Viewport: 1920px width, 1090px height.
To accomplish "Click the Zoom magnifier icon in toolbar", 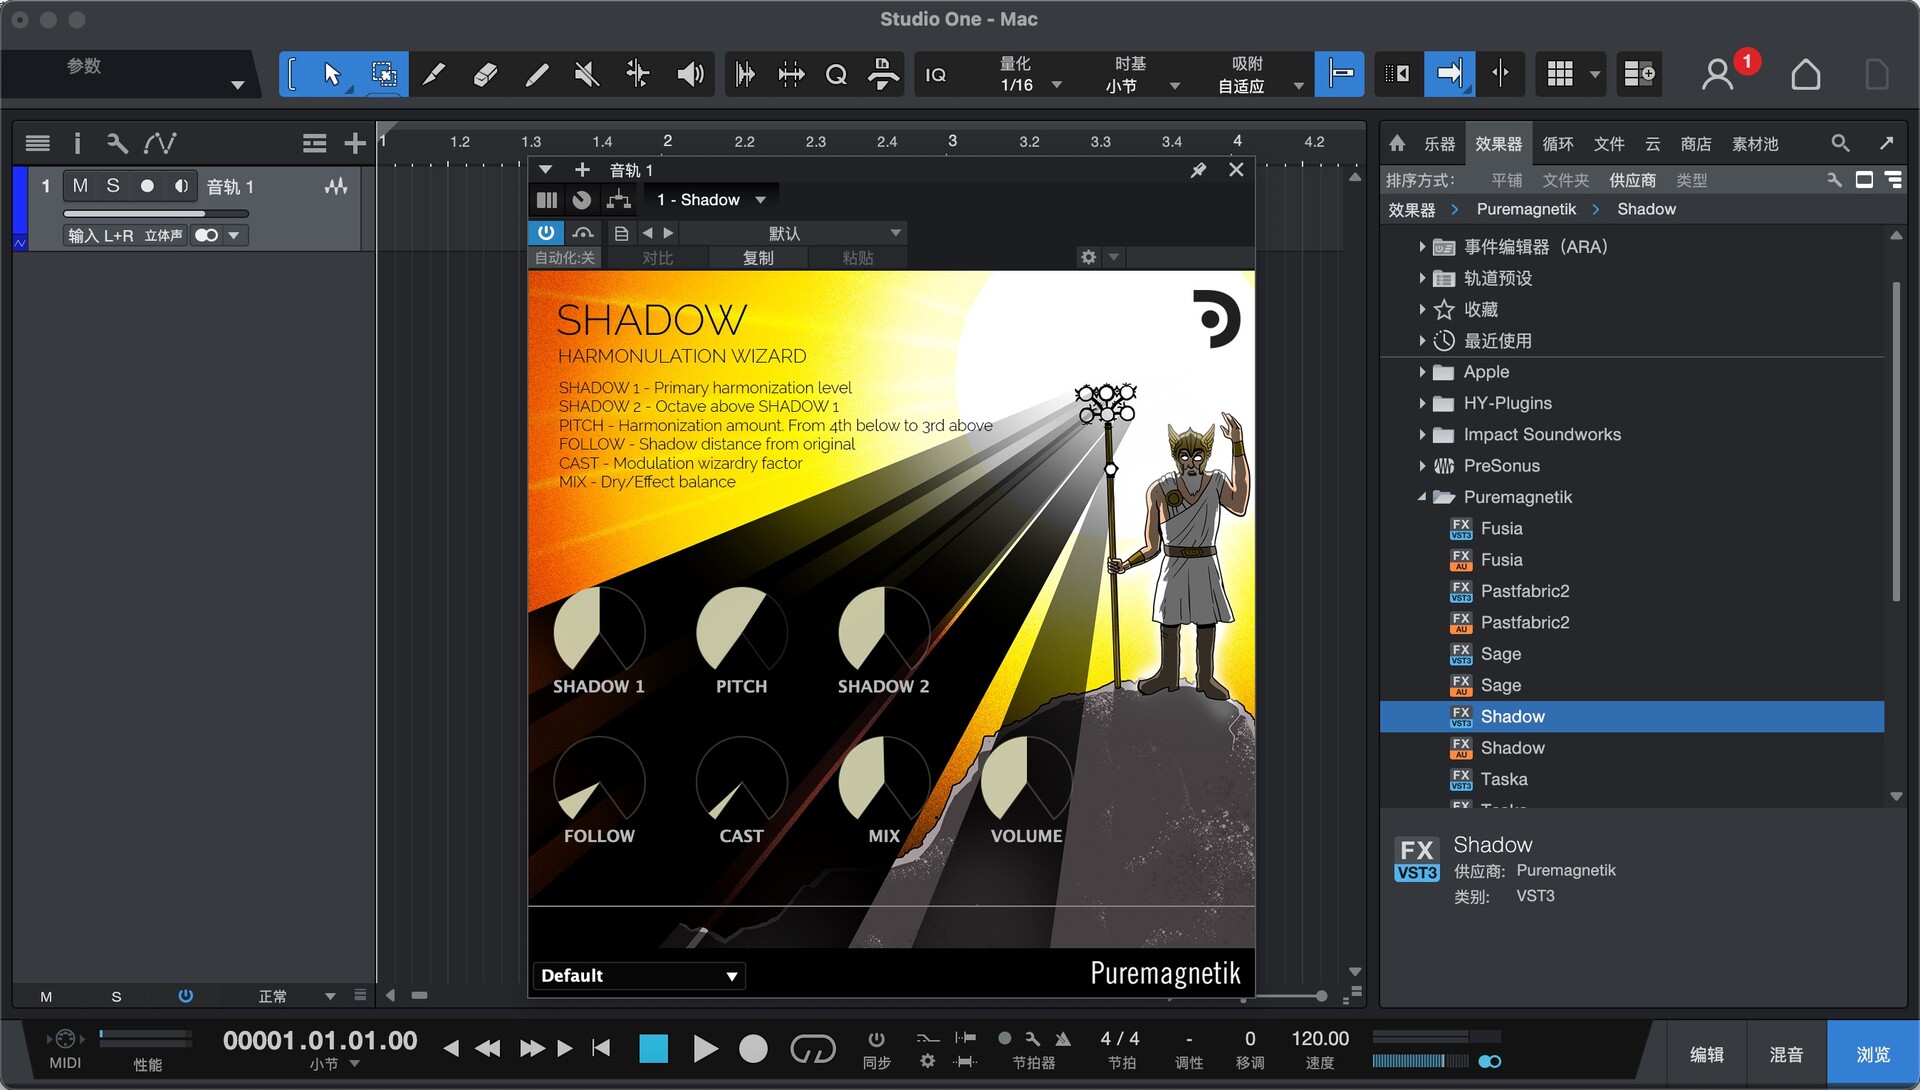I will 836,74.
